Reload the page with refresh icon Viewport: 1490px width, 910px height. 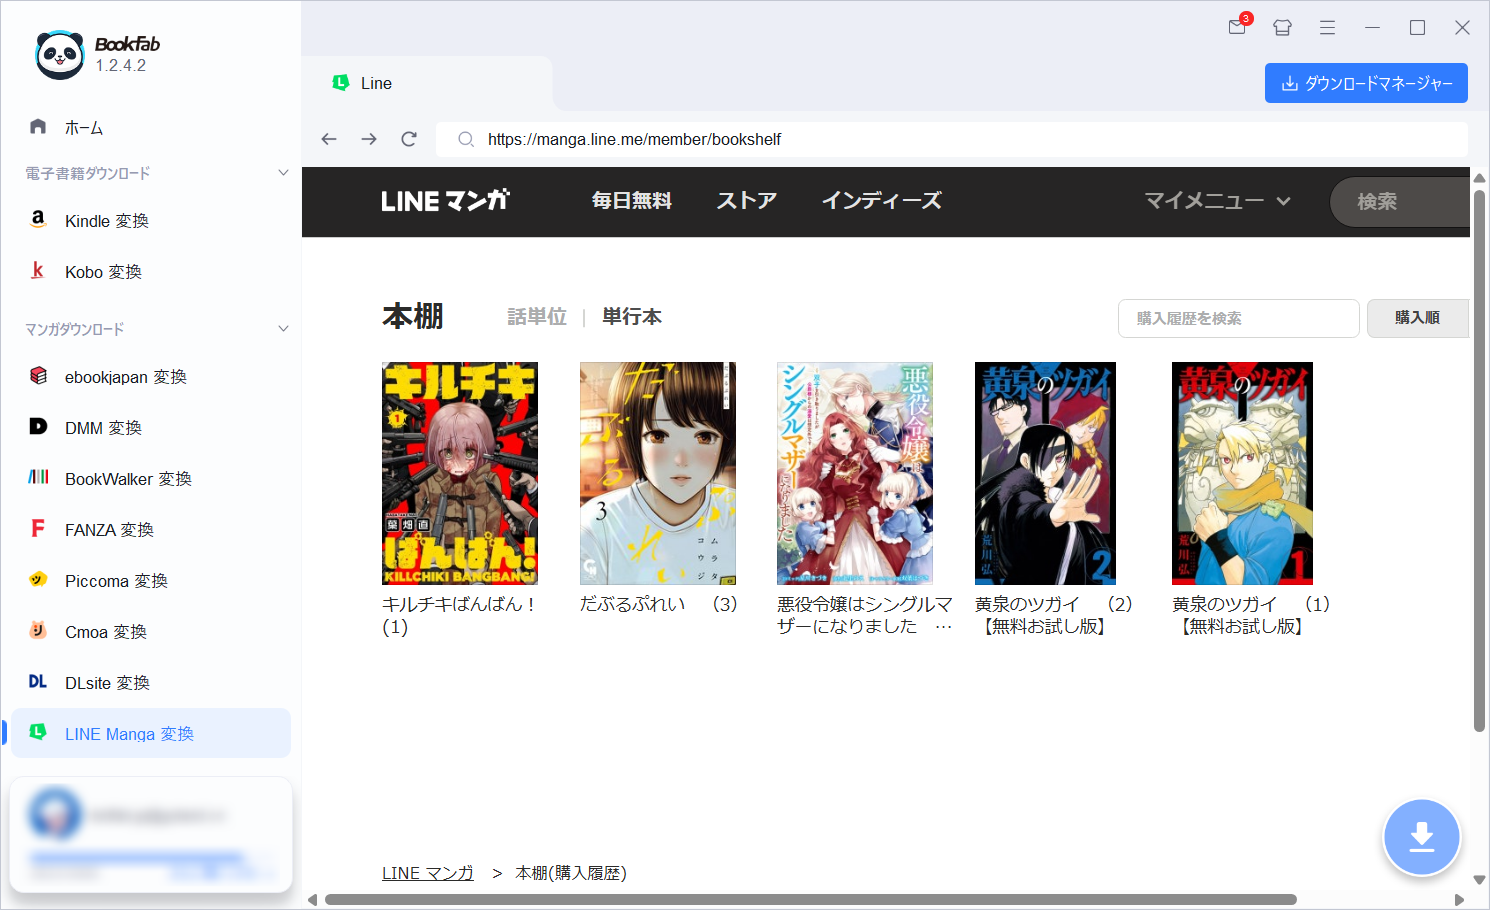pyautogui.click(x=409, y=139)
